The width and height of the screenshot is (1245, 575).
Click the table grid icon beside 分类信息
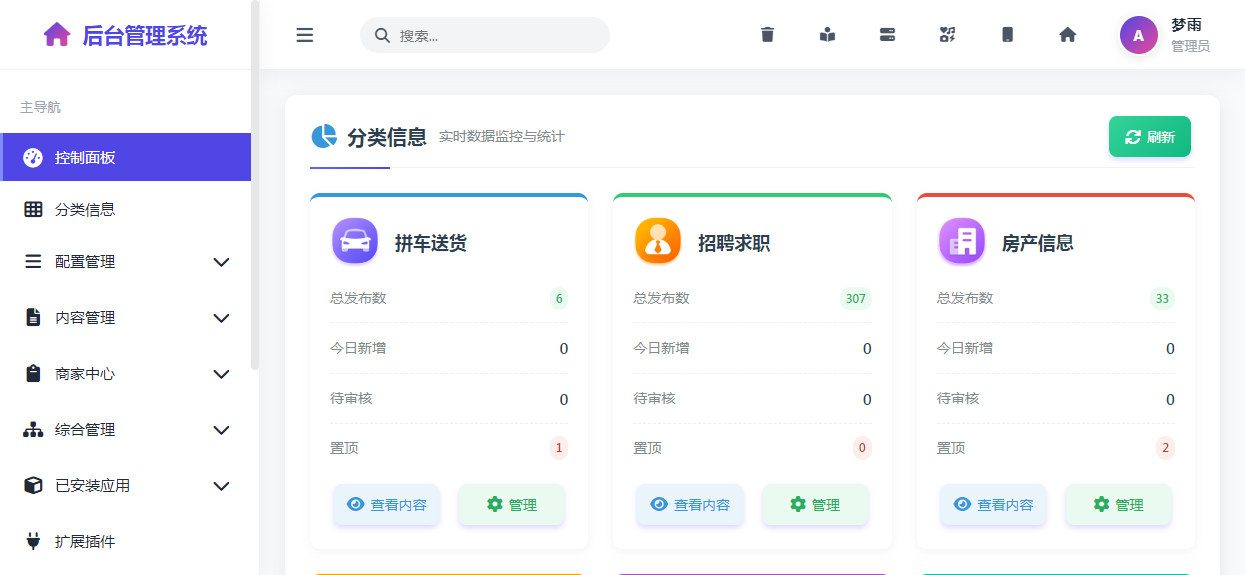33,209
